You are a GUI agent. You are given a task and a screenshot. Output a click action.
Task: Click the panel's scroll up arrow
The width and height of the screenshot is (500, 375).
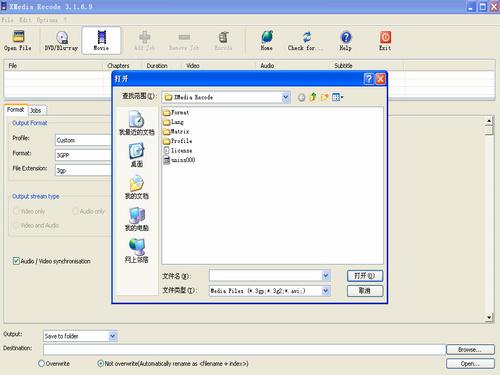(489, 121)
